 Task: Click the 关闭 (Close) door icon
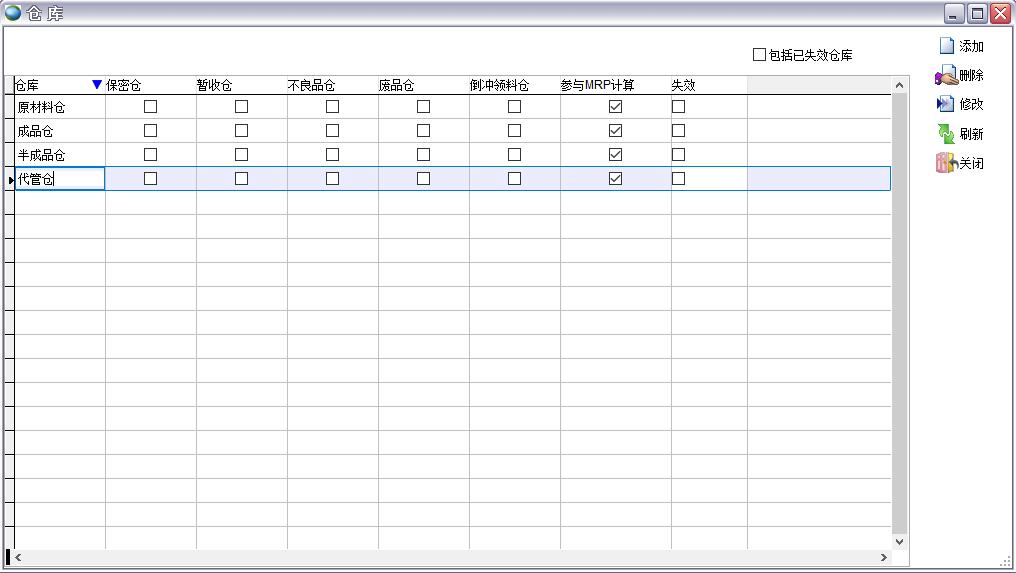pyautogui.click(x=946, y=163)
